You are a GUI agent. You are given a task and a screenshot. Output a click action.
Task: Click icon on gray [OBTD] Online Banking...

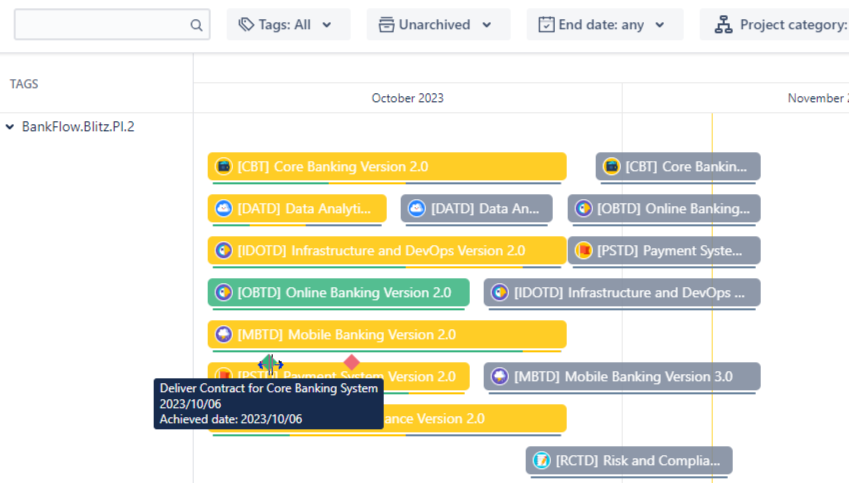click(583, 208)
